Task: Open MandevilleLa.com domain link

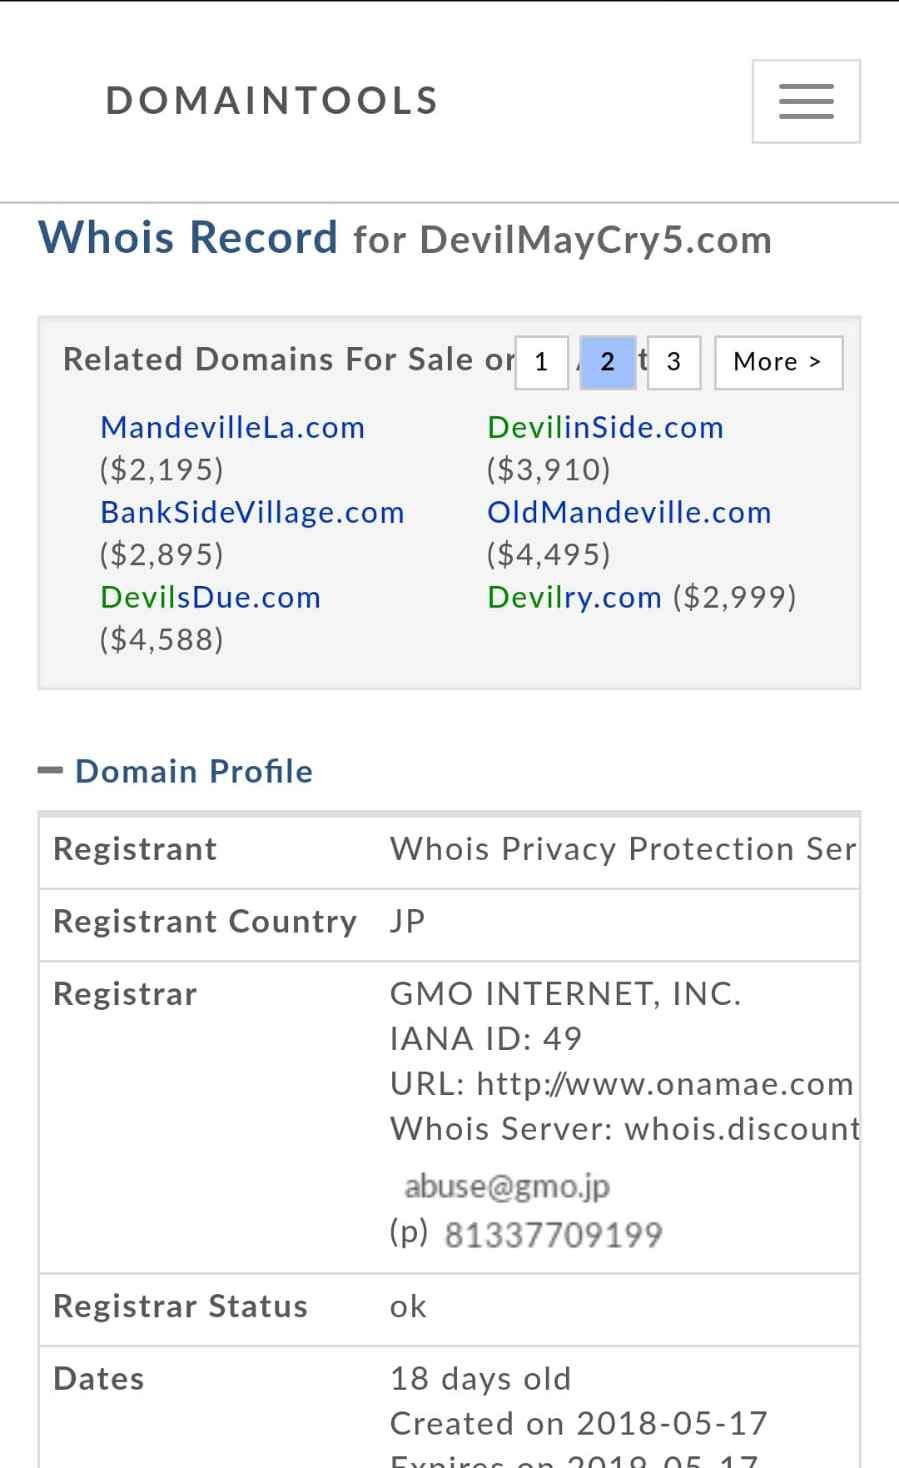Action: pyautogui.click(x=232, y=427)
